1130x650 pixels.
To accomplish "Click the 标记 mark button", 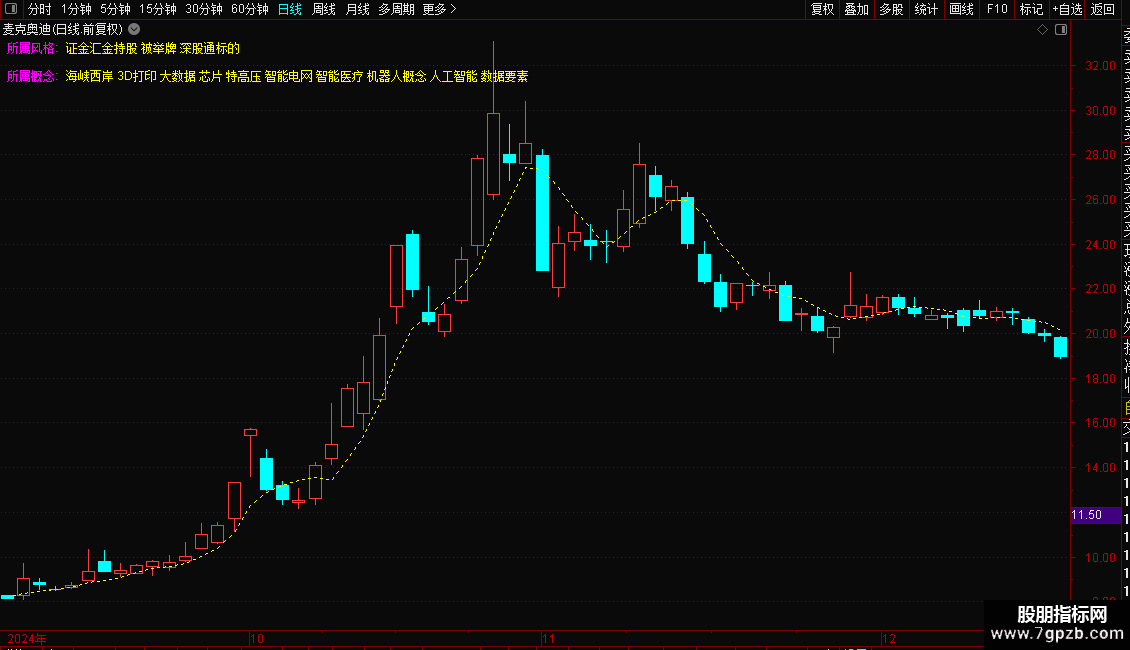I will click(x=1031, y=9).
